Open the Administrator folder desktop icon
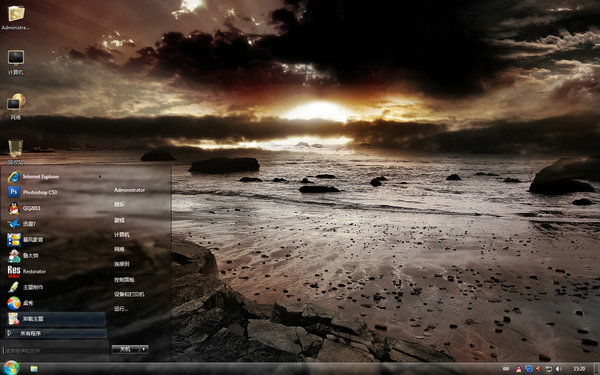The height and width of the screenshot is (375, 600). [15, 18]
